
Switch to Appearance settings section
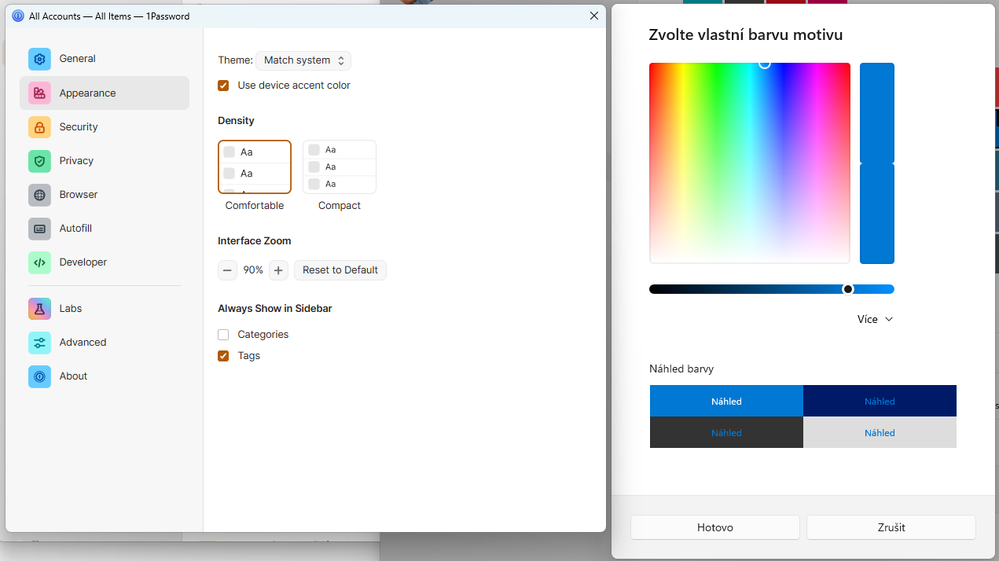(87, 93)
